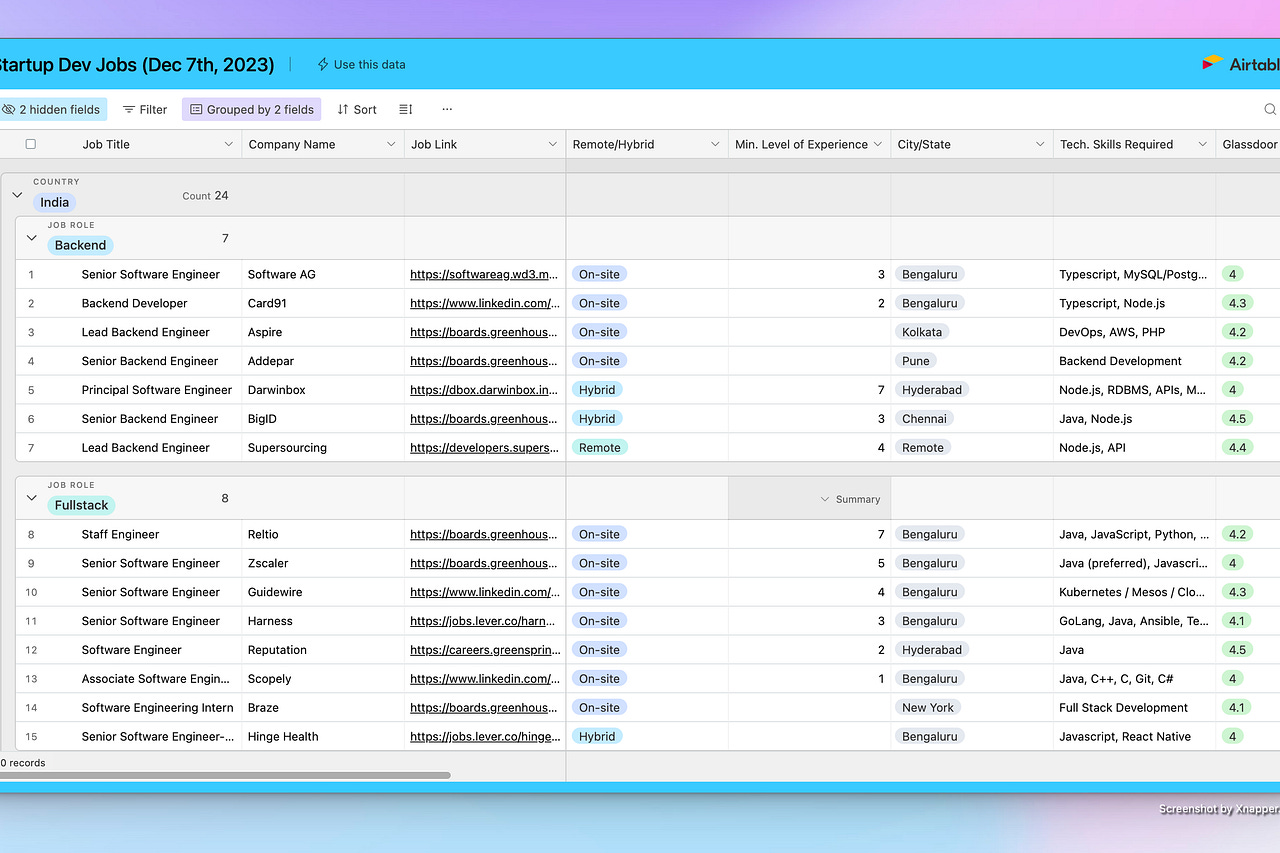This screenshot has height=853, width=1280.
Task: Click experience value 7 in Darwinbox row
Action: [881, 390]
